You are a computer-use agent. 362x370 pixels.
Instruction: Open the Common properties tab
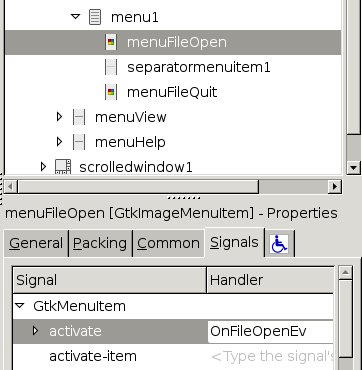(168, 243)
